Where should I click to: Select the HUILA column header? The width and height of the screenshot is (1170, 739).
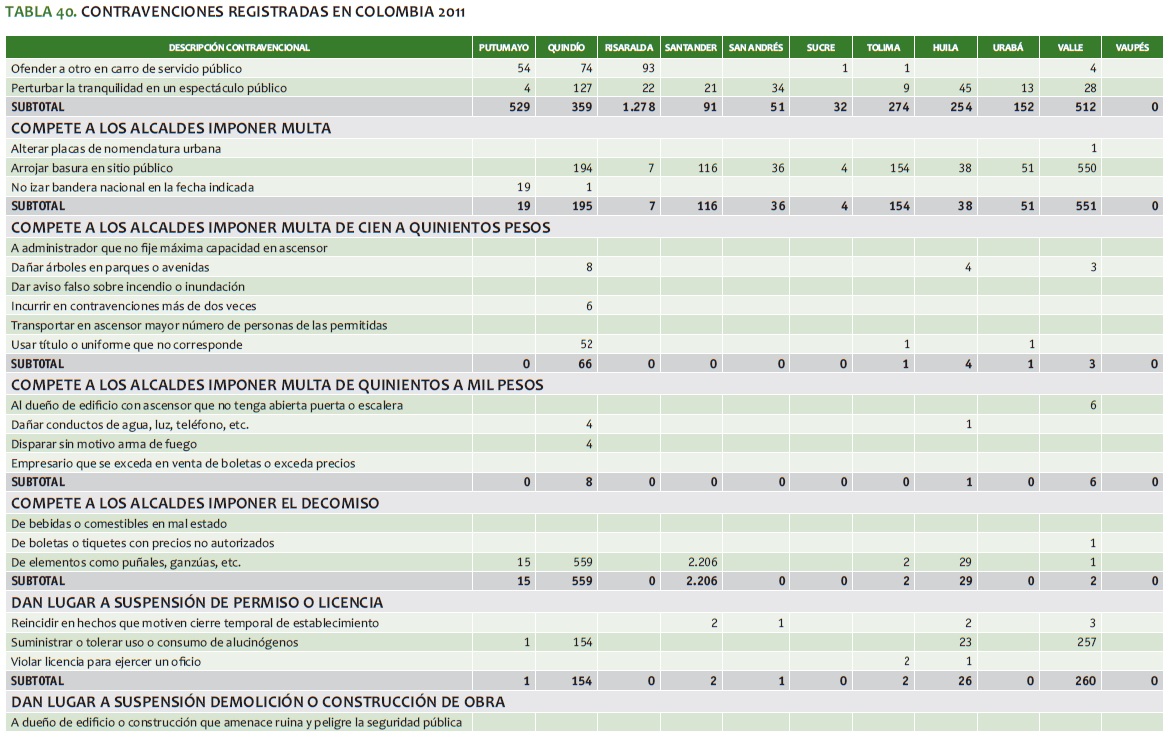pyautogui.click(x=945, y=47)
